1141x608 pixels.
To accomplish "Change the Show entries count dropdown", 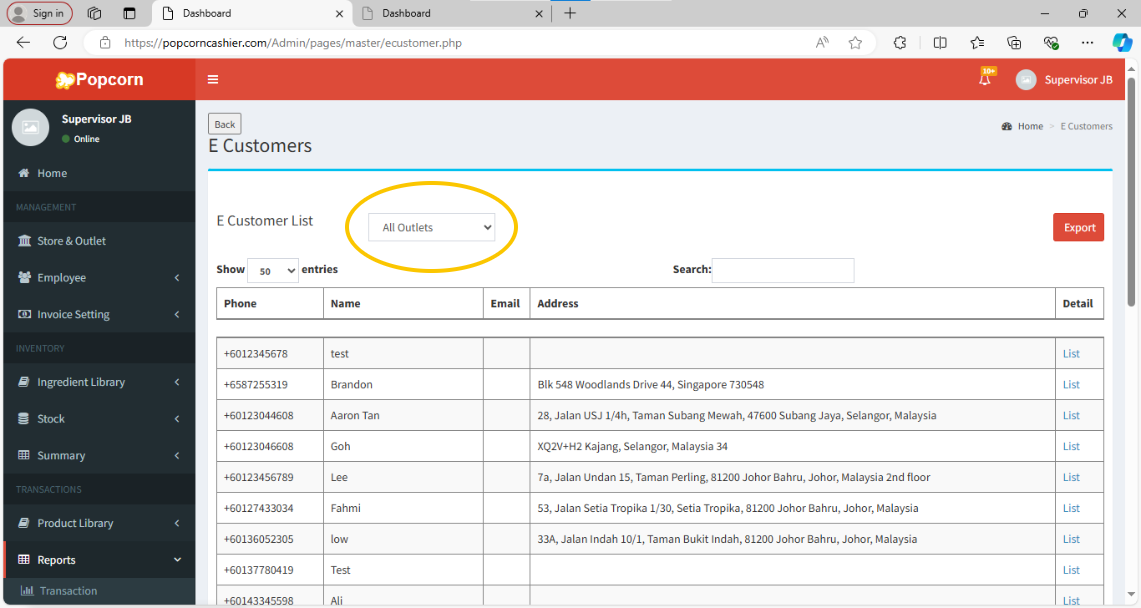I will tap(273, 271).
